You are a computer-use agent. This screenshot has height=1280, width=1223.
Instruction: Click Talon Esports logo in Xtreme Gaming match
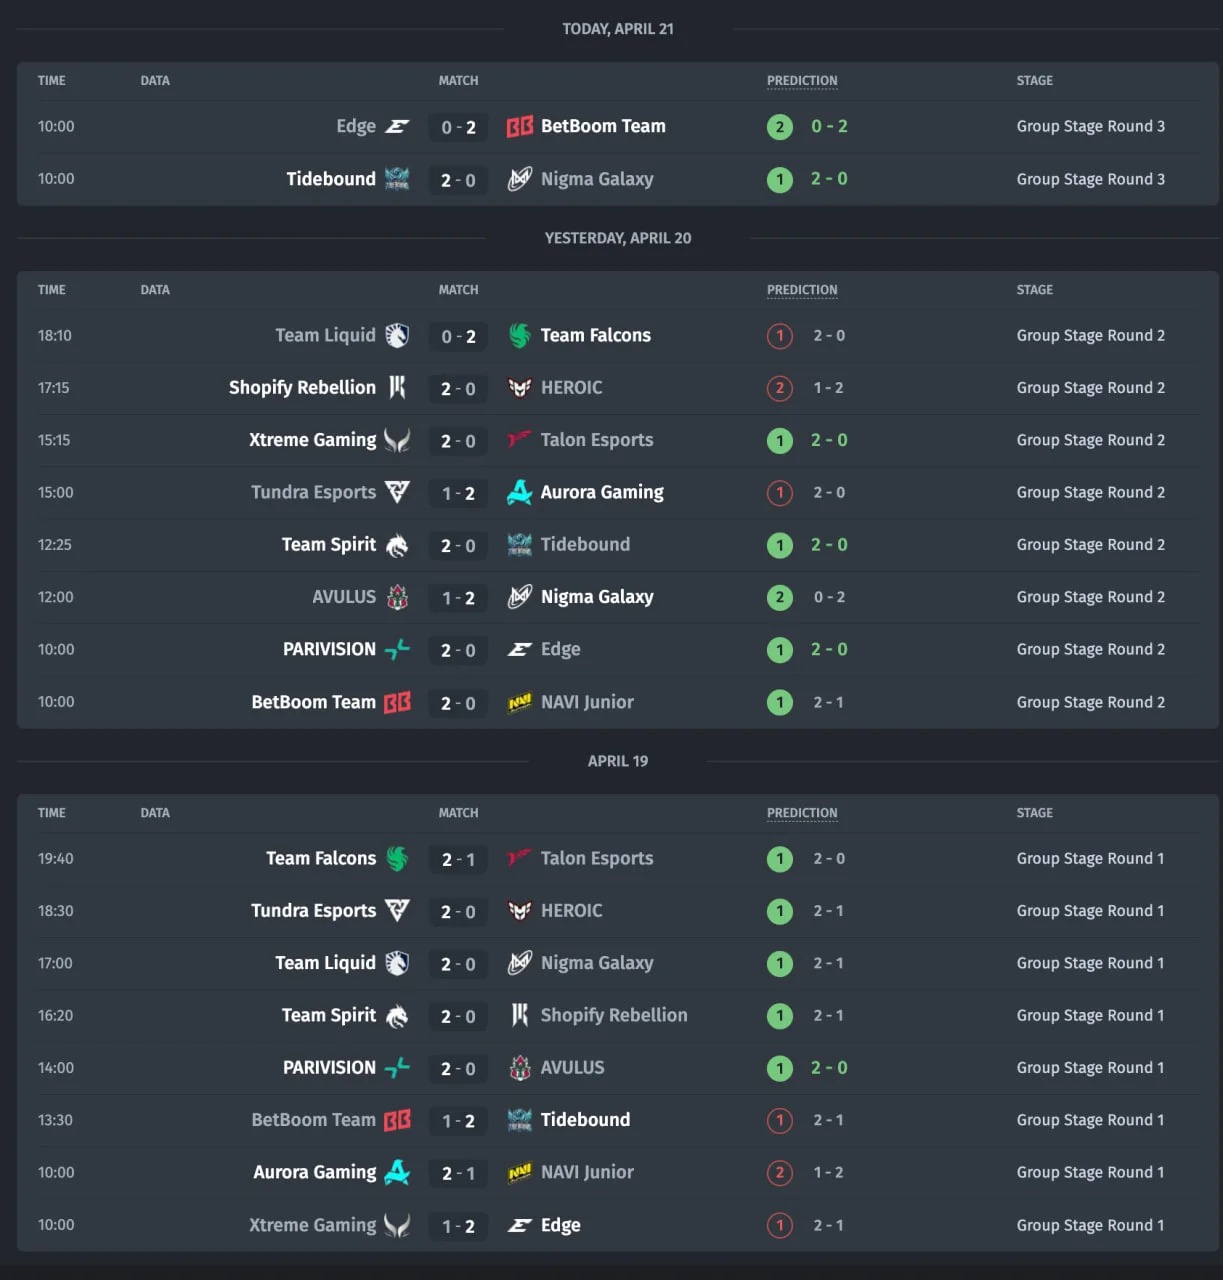519,440
